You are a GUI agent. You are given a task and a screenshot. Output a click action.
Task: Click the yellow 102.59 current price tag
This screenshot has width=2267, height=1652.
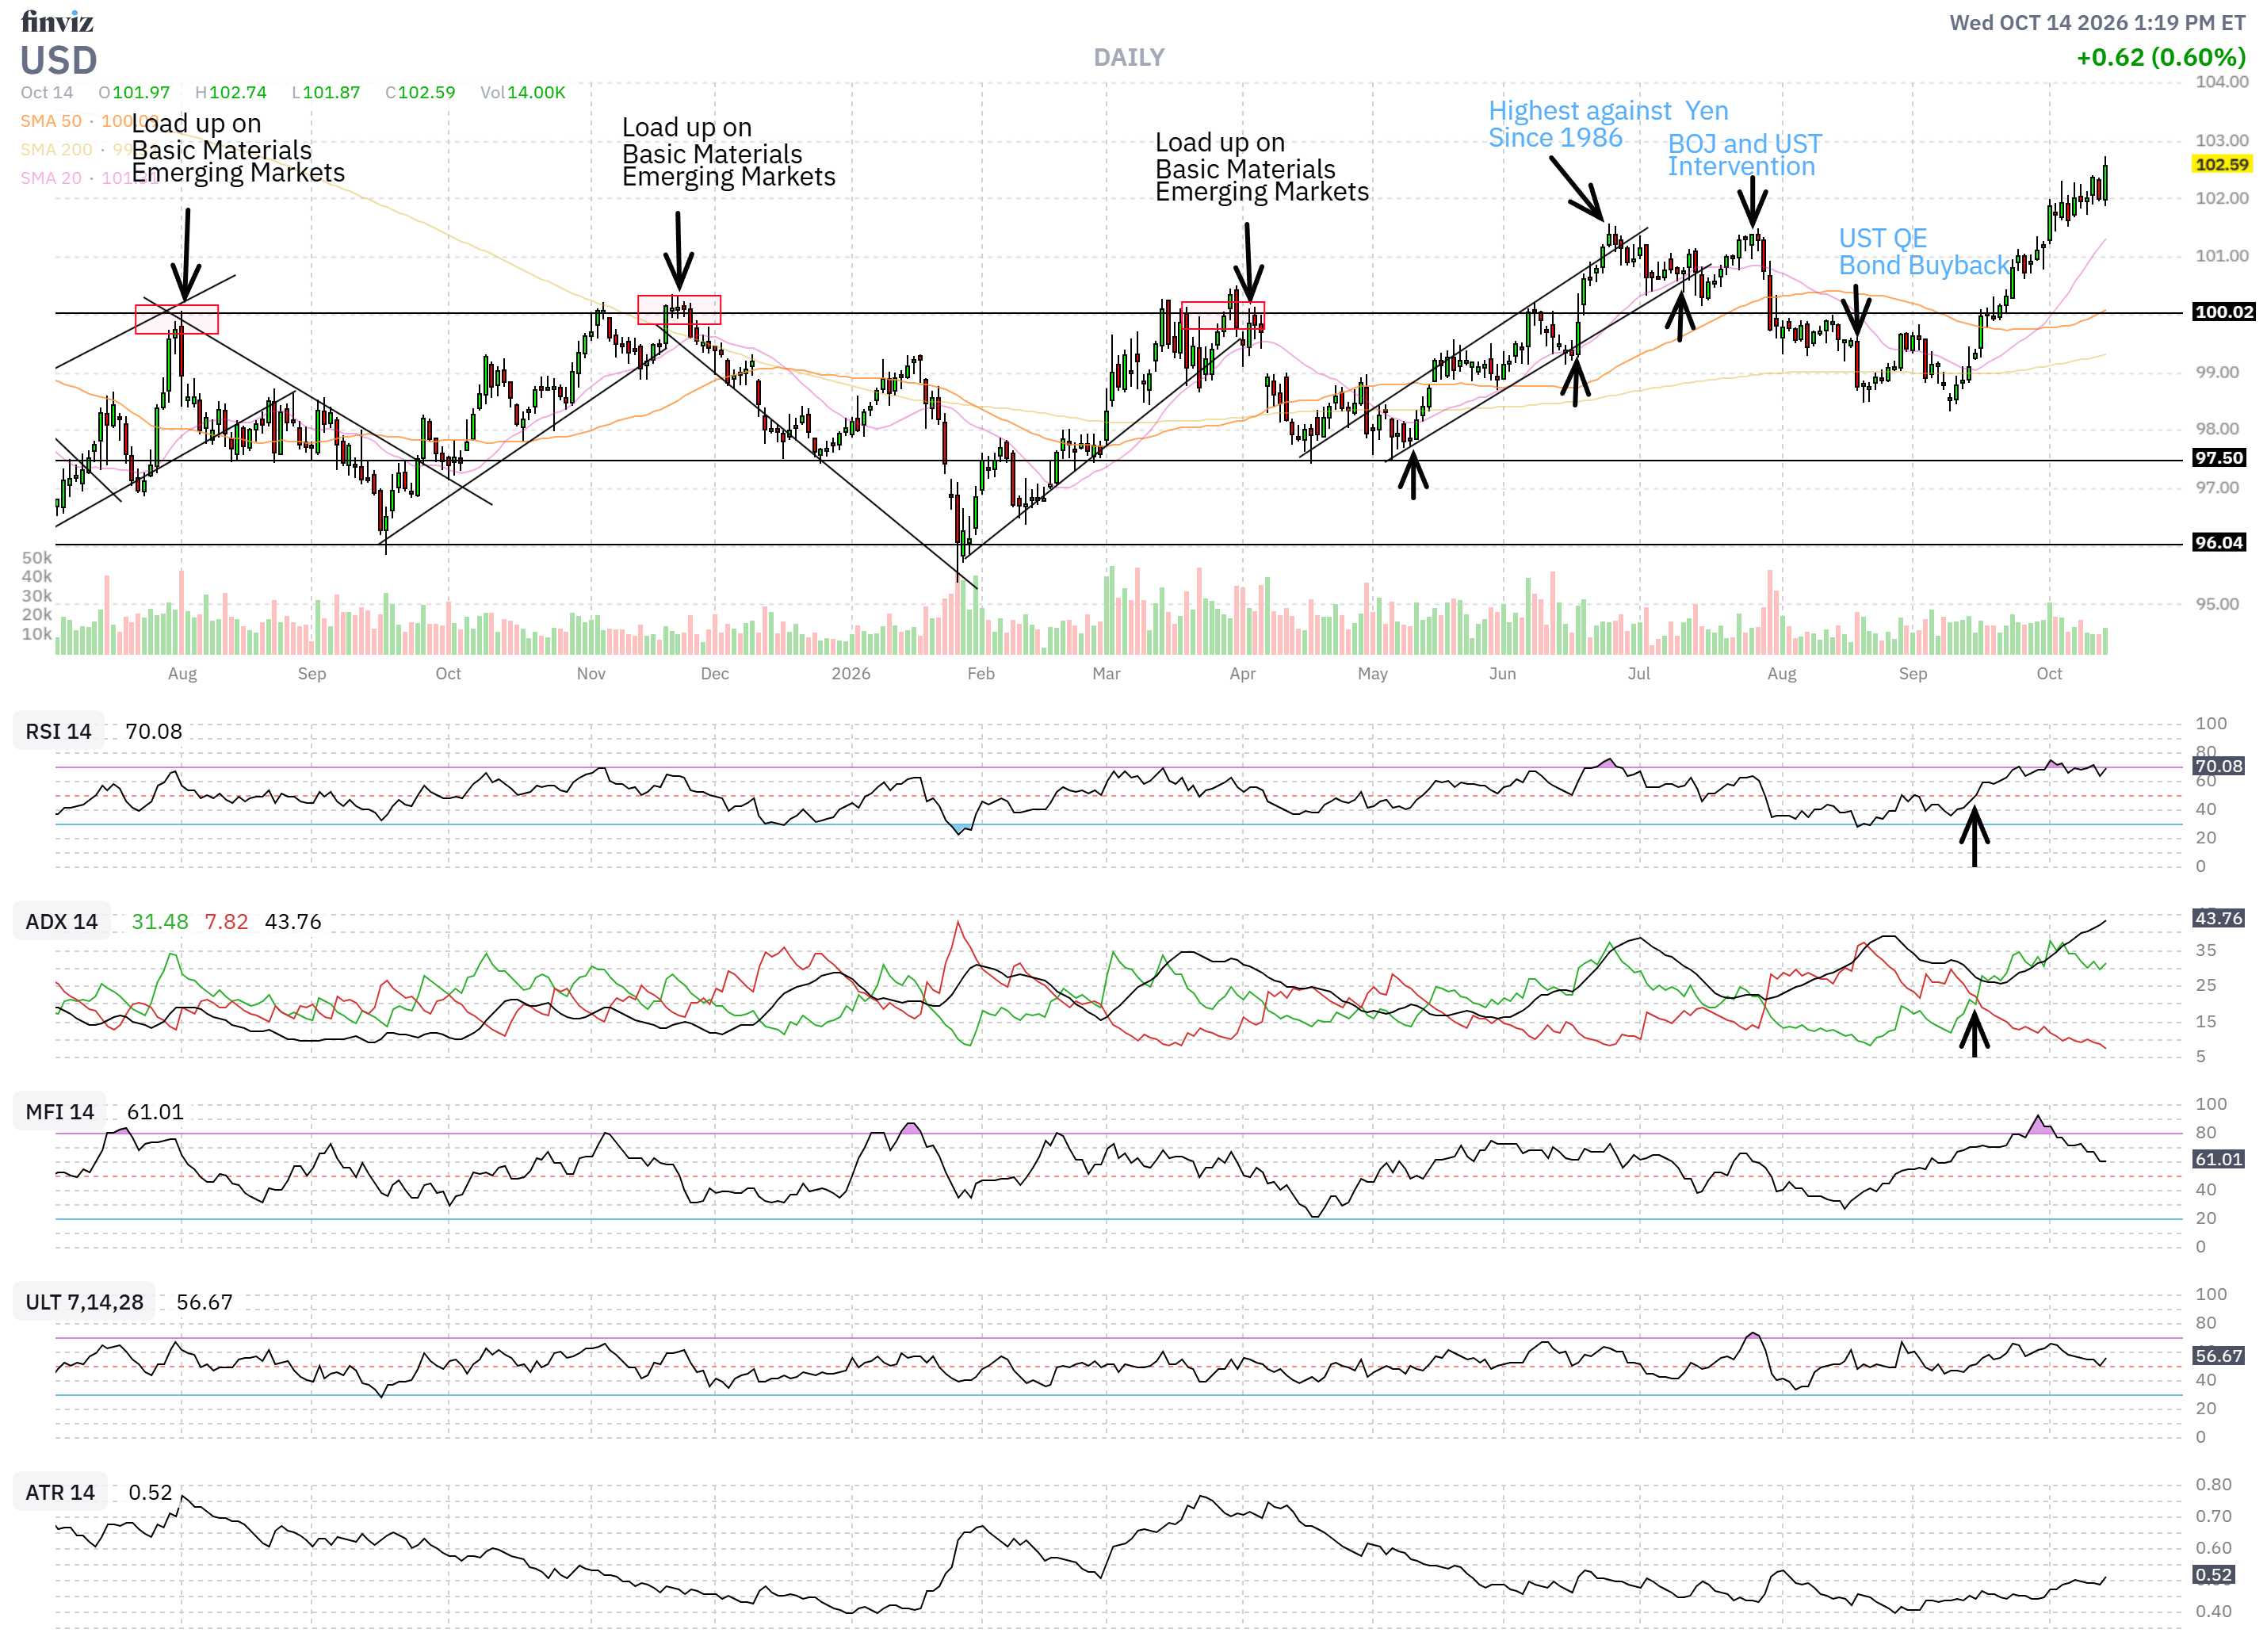(2221, 165)
